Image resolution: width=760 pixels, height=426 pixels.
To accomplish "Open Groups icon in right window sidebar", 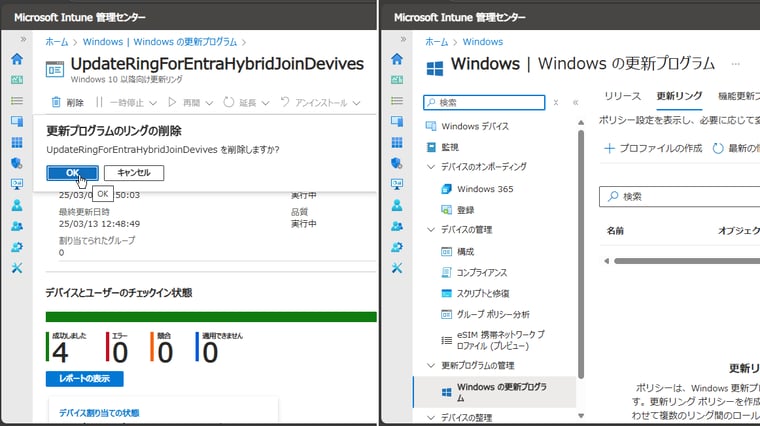I will click(x=397, y=226).
